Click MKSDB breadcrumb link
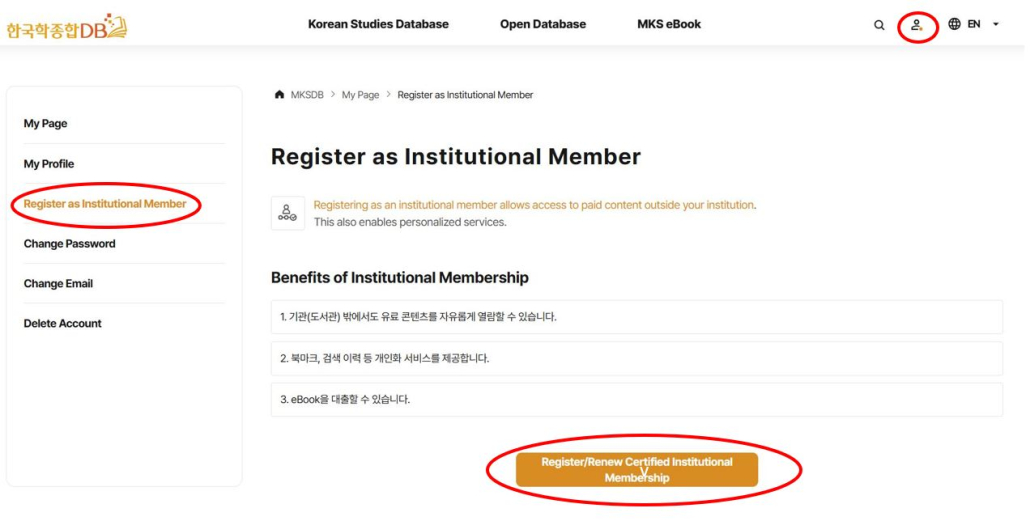This screenshot has width=1030, height=521. click(307, 95)
